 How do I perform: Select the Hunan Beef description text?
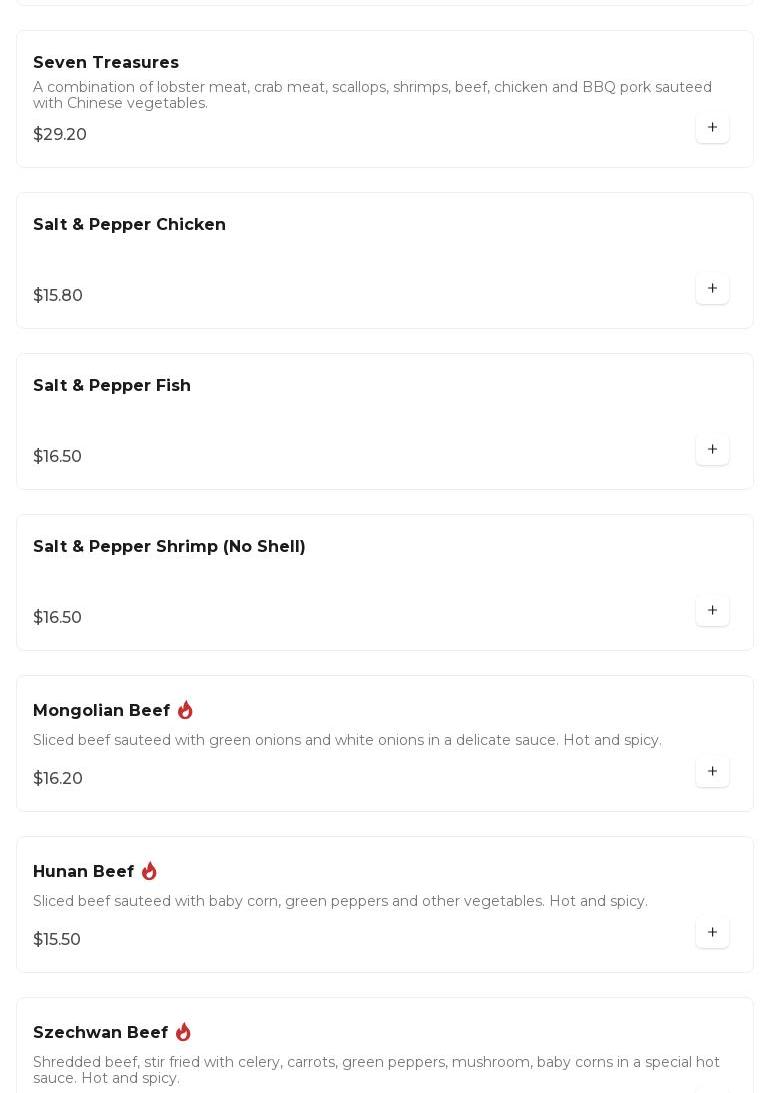[x=340, y=902]
